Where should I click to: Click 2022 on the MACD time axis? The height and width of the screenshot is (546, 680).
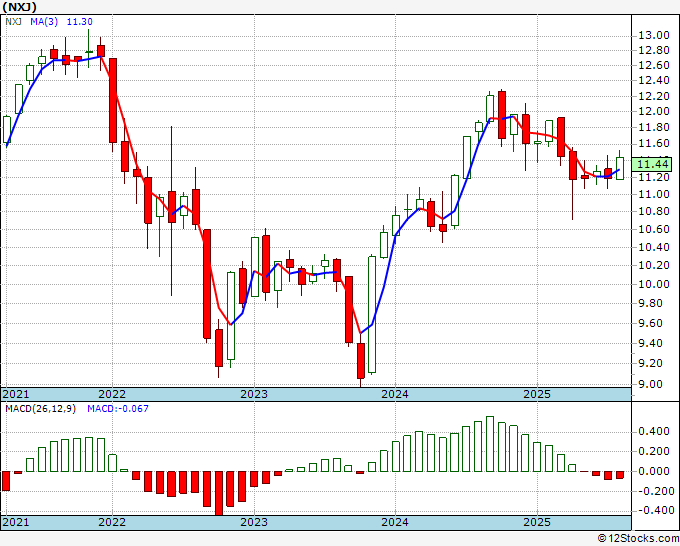pos(112,522)
